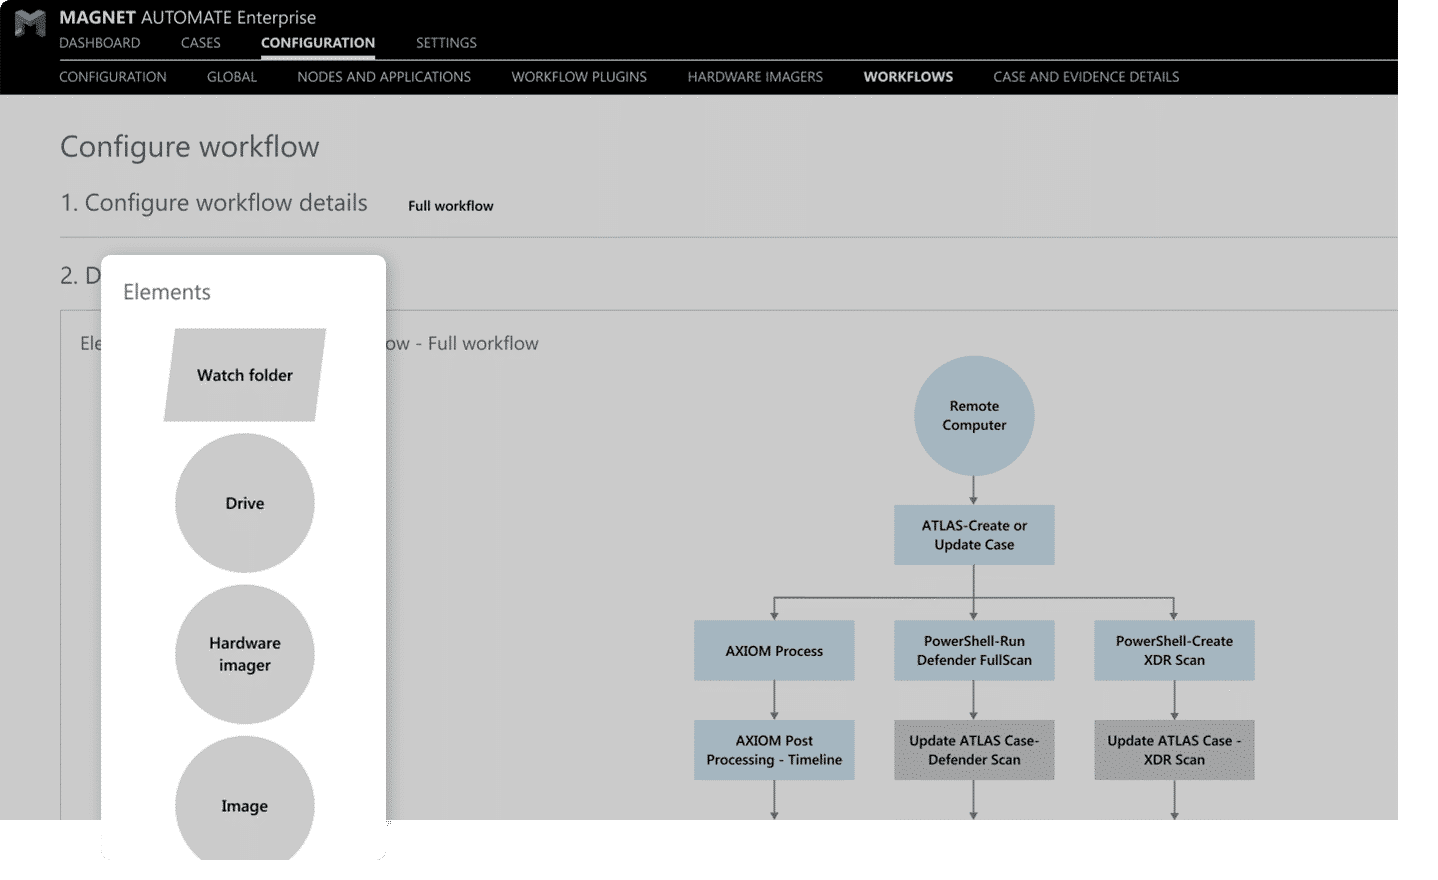This screenshot has height=880, width=1438.
Task: Open the Dashboard tab
Action: click(100, 43)
